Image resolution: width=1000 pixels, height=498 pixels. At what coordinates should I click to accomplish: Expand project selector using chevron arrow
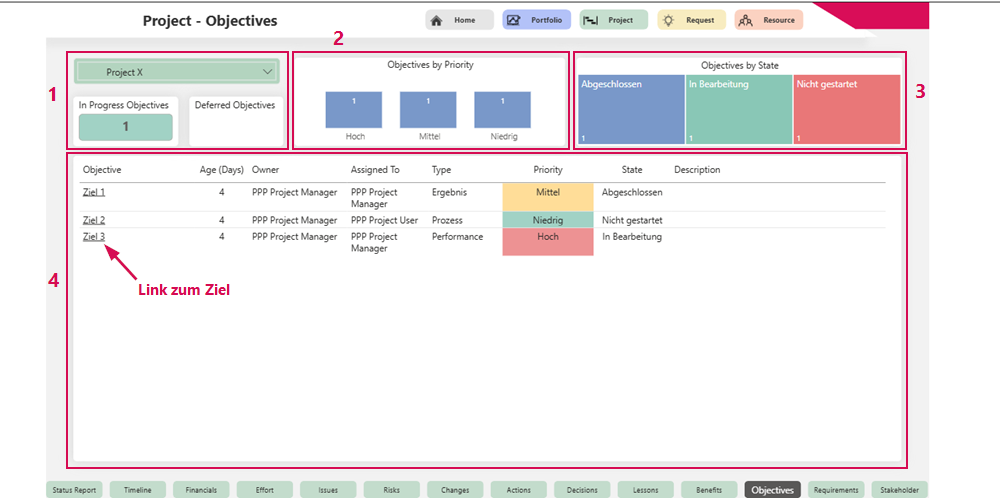pyautogui.click(x=267, y=72)
